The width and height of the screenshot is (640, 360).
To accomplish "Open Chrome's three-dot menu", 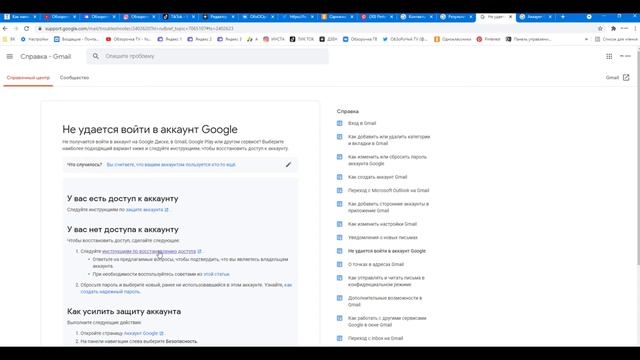I will (x=636, y=29).
